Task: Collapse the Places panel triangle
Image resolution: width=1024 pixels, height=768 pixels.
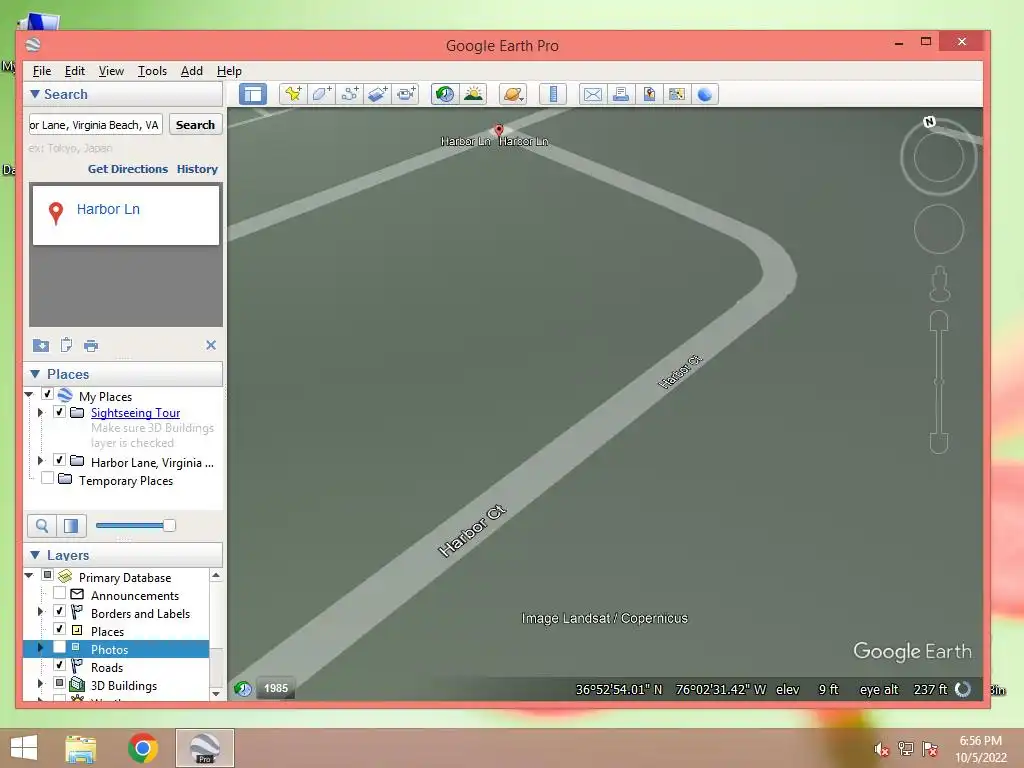Action: 35,374
